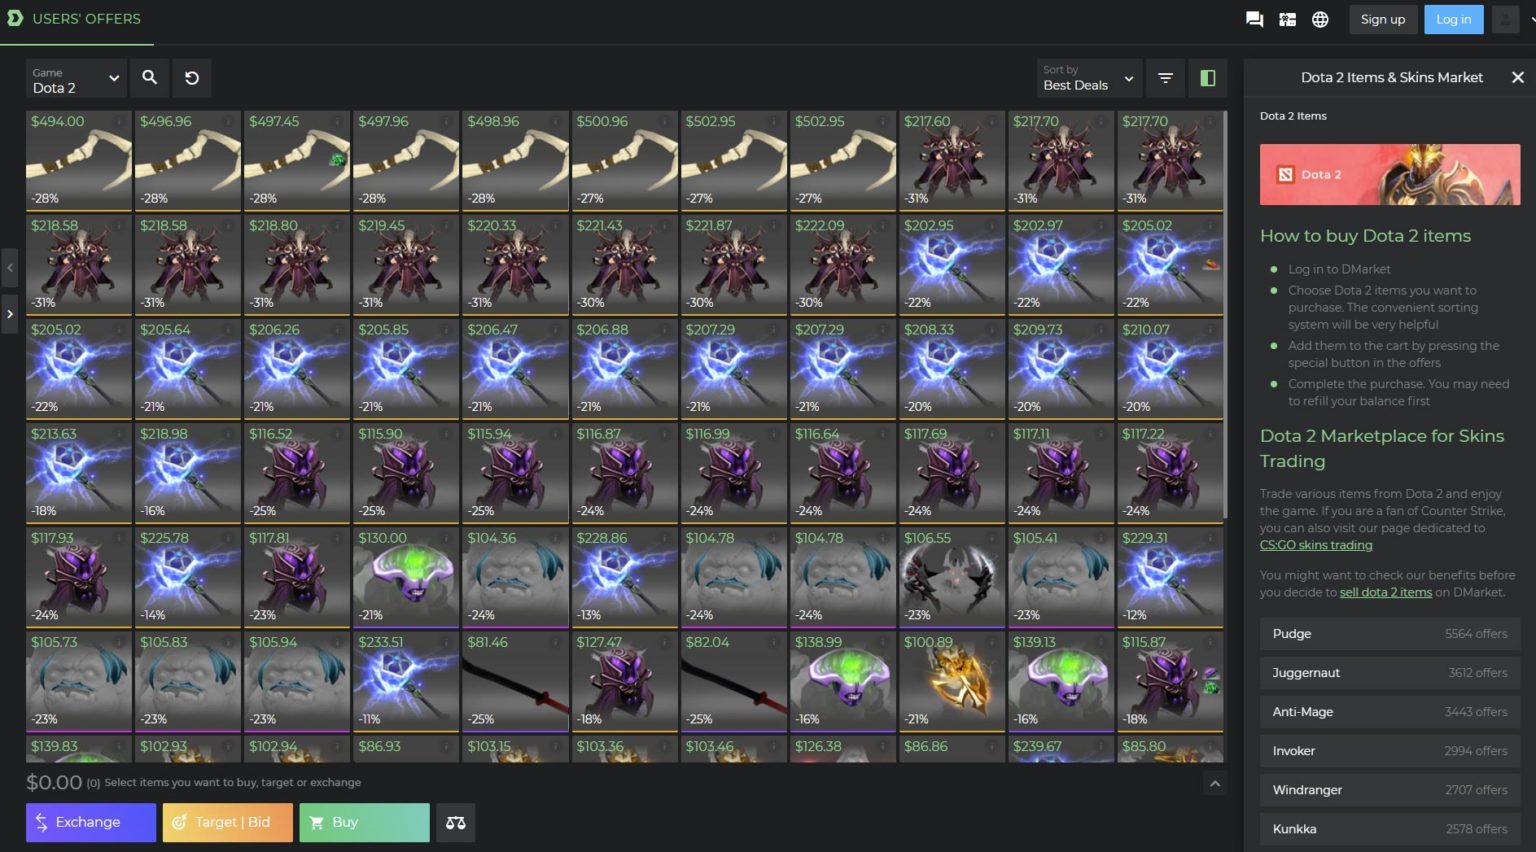Open the search magnifier icon
This screenshot has height=852, width=1536.
click(149, 77)
